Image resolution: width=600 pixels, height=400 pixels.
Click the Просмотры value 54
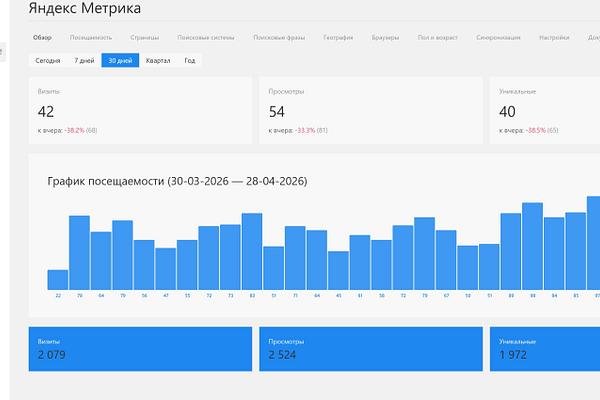[x=277, y=112]
